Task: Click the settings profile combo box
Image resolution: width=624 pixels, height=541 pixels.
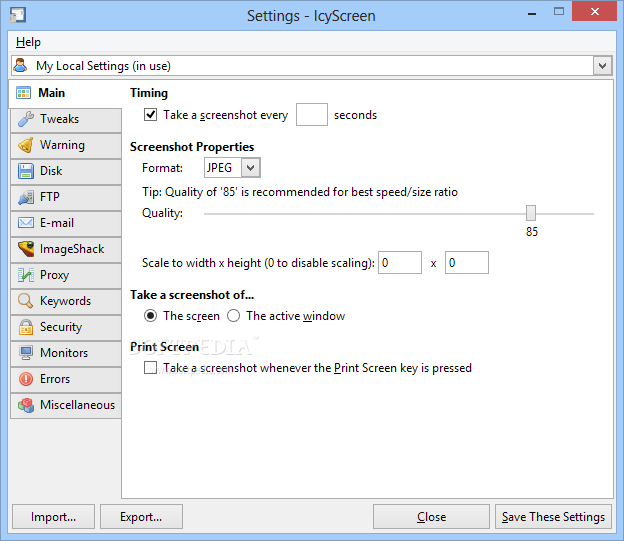Action: coord(311,66)
